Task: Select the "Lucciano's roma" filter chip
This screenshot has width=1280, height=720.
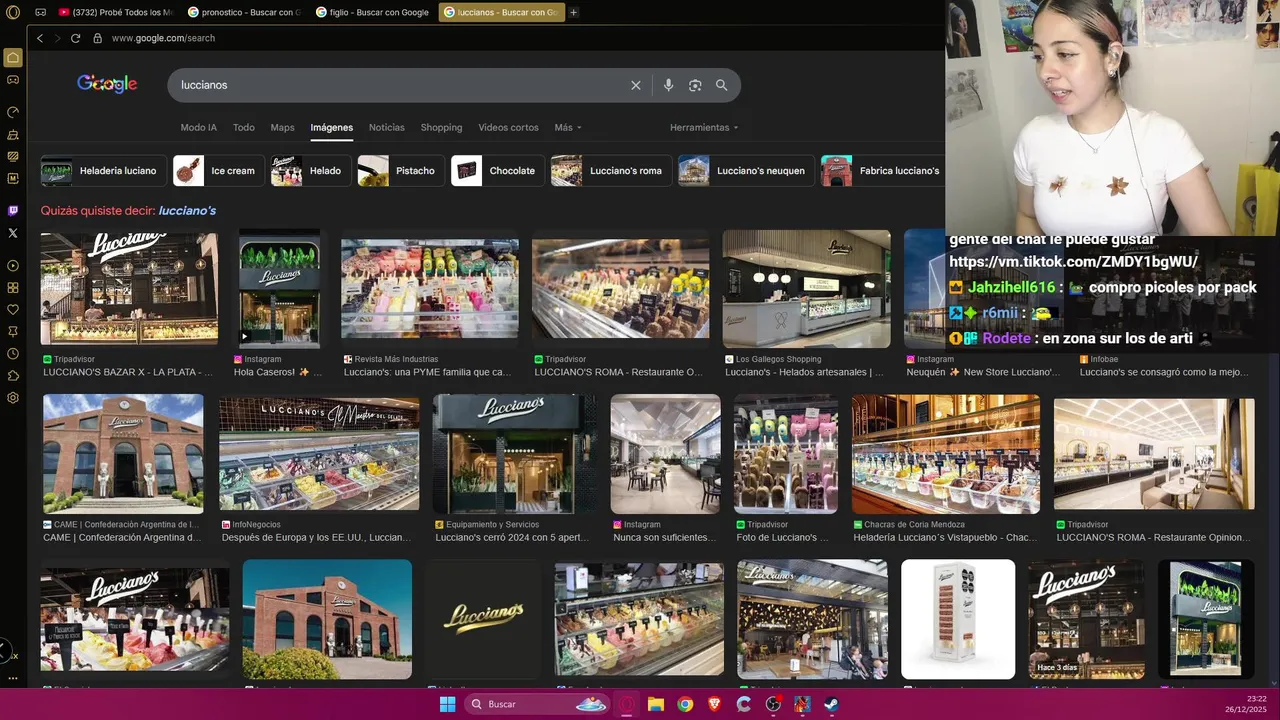Action: tap(611, 171)
